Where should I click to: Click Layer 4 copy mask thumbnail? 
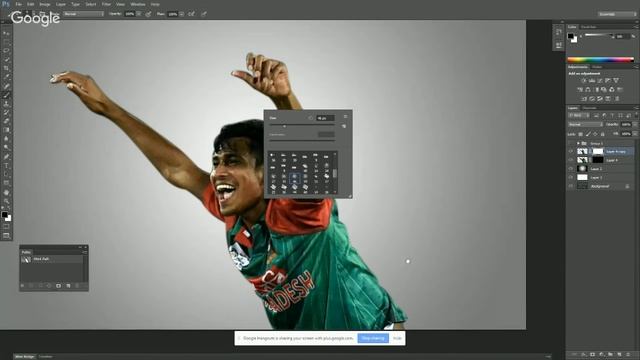click(x=598, y=151)
